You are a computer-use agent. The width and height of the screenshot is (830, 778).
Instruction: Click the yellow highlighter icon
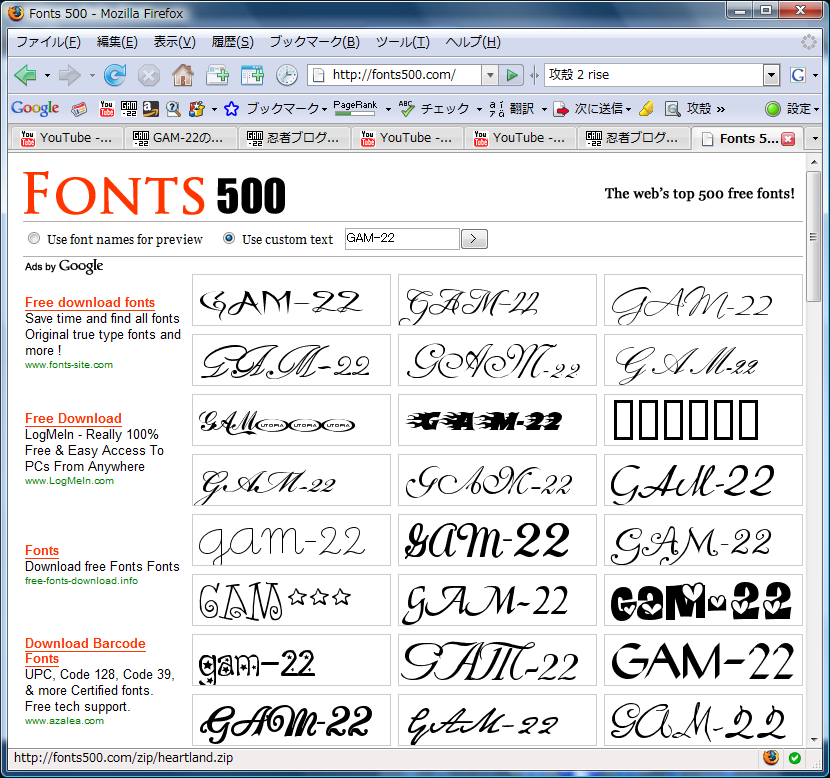646,109
